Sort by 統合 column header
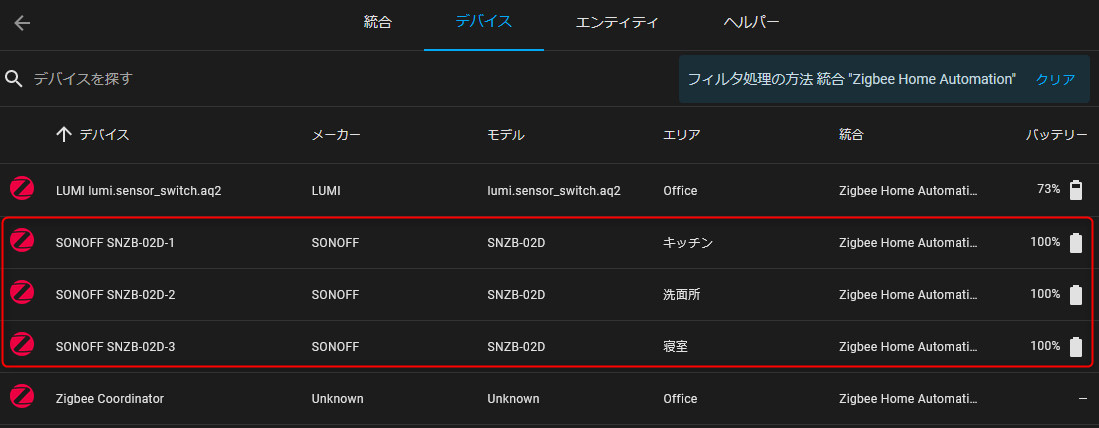The height and width of the screenshot is (428, 1099). (x=851, y=135)
